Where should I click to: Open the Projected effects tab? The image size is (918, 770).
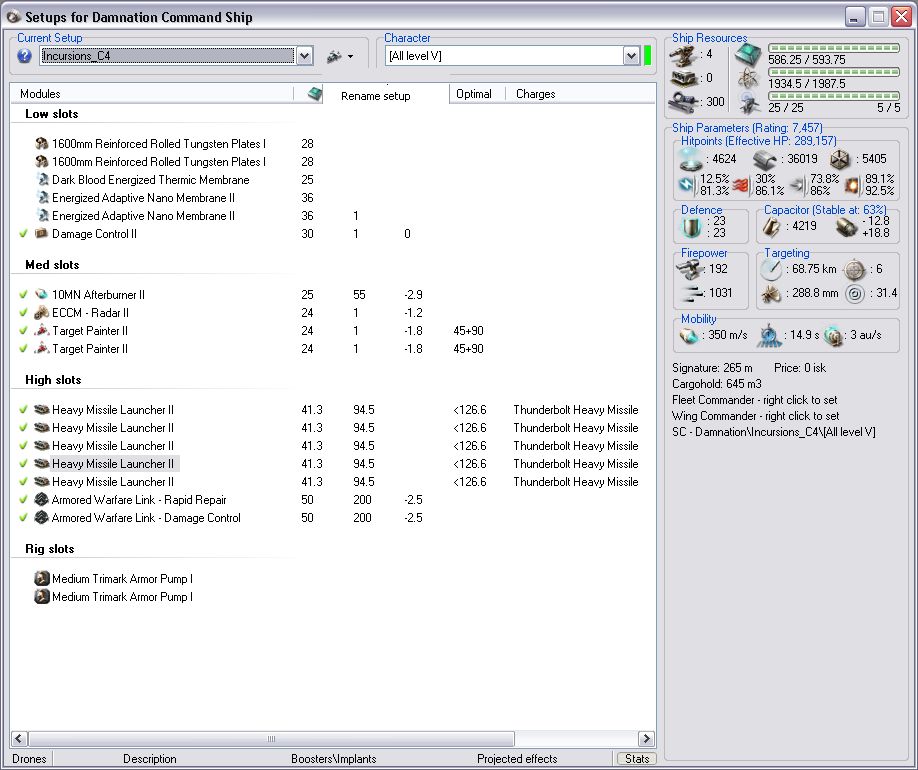[x=517, y=759]
